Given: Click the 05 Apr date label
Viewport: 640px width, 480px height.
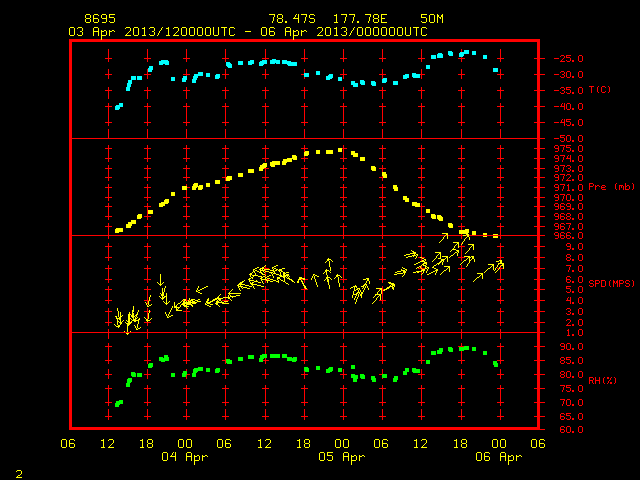Looking at the screenshot, I should tap(342, 457).
